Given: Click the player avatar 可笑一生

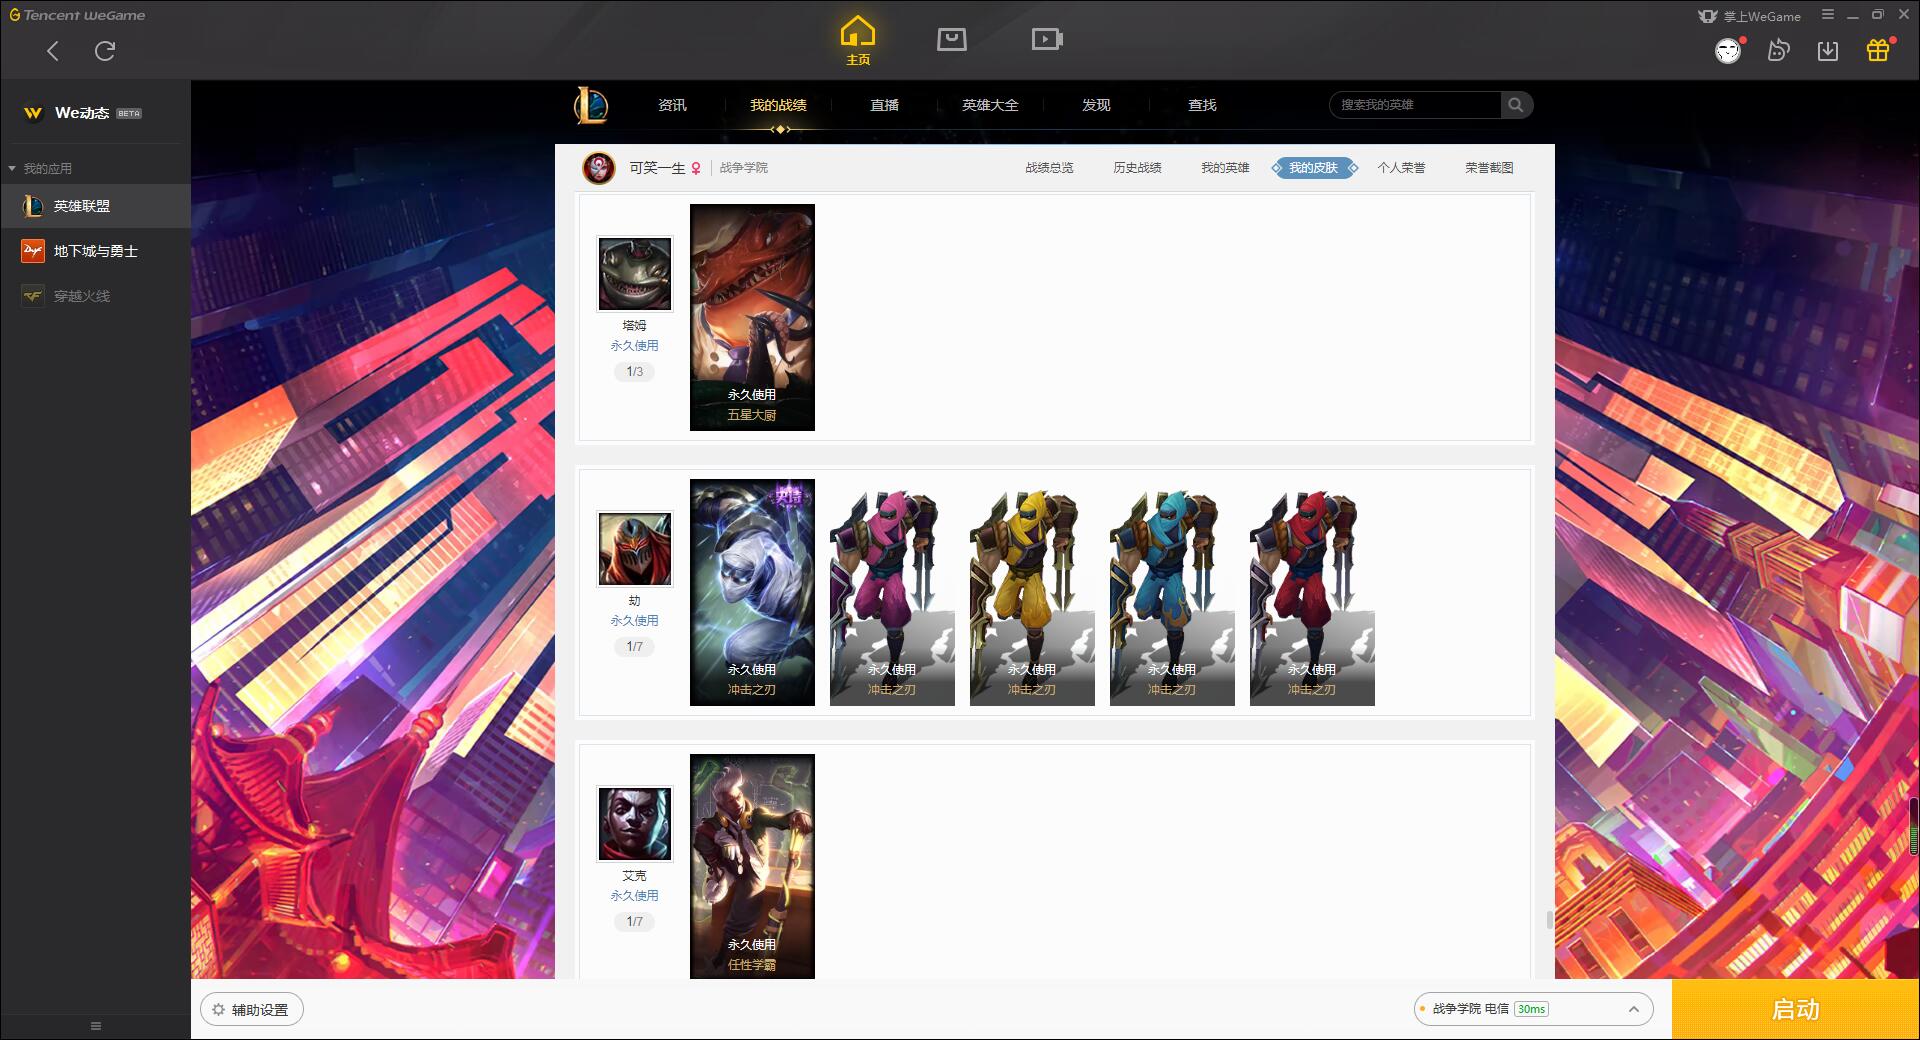Looking at the screenshot, I should (x=599, y=168).
